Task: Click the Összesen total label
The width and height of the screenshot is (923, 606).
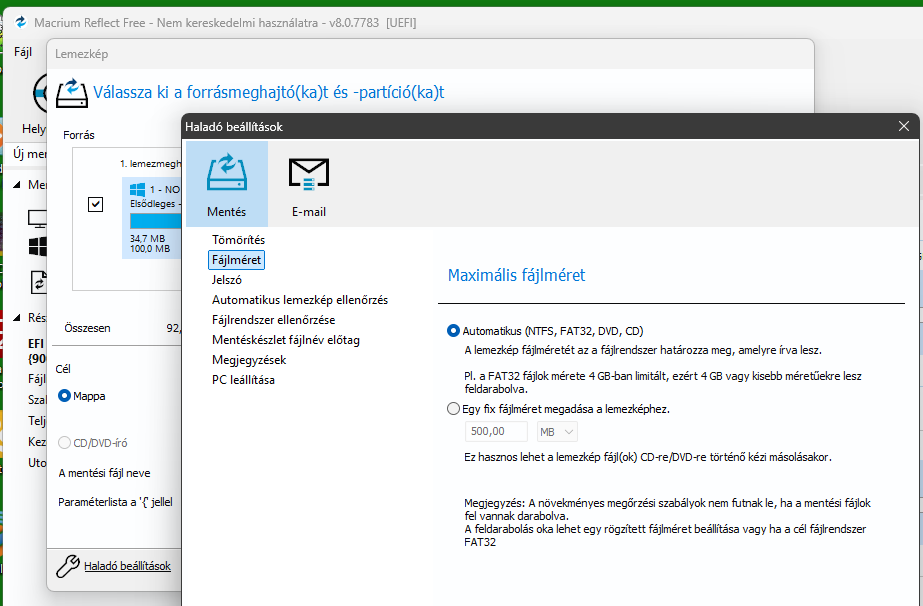Action: (87, 328)
